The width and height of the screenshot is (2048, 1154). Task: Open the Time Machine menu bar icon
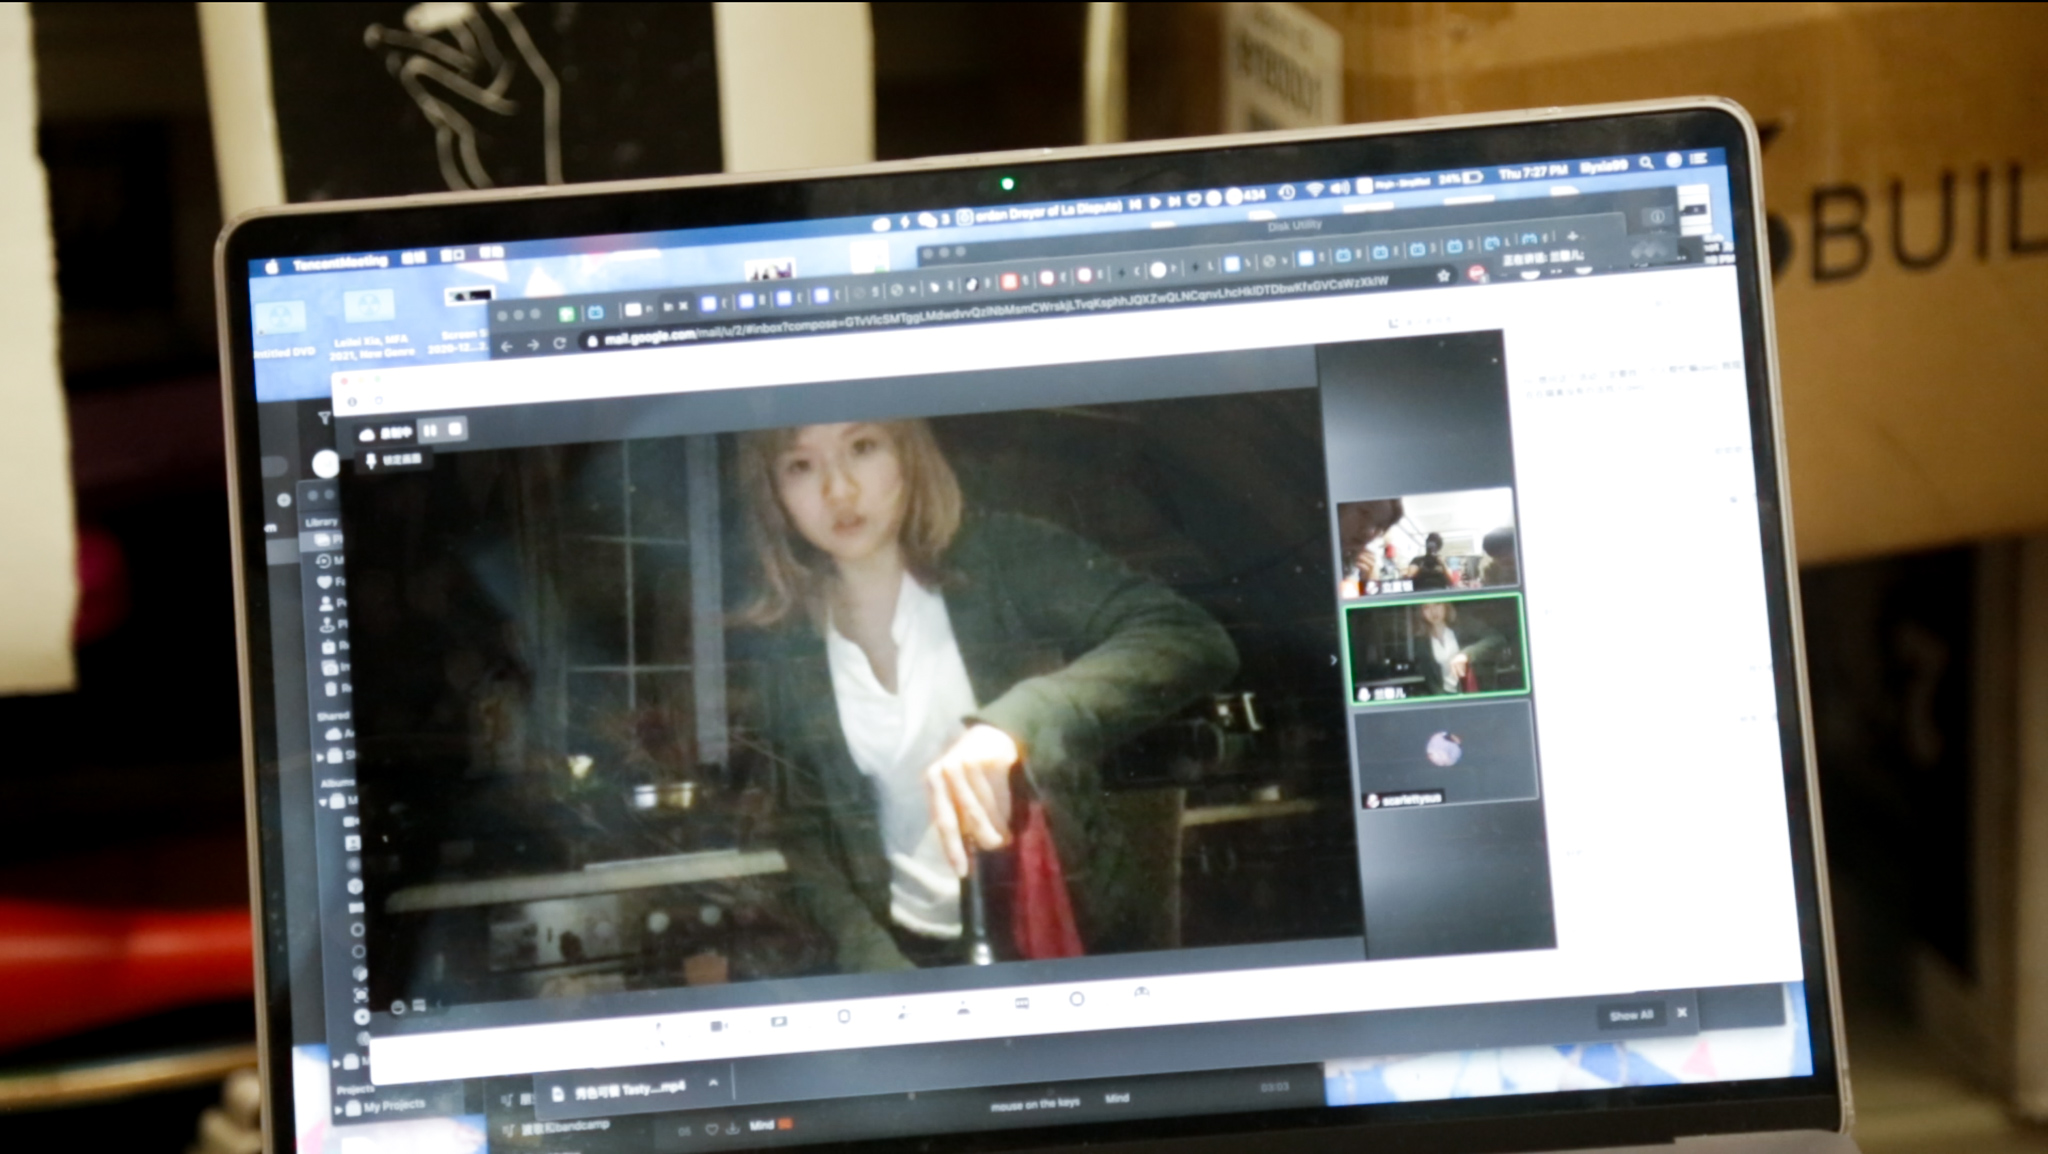(1288, 191)
